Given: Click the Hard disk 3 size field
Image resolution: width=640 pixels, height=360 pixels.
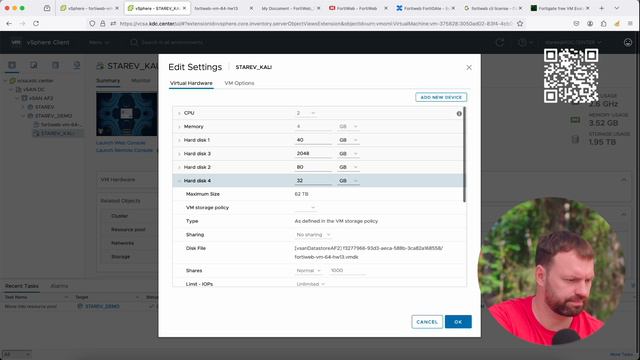Looking at the screenshot, I should tap(313, 154).
